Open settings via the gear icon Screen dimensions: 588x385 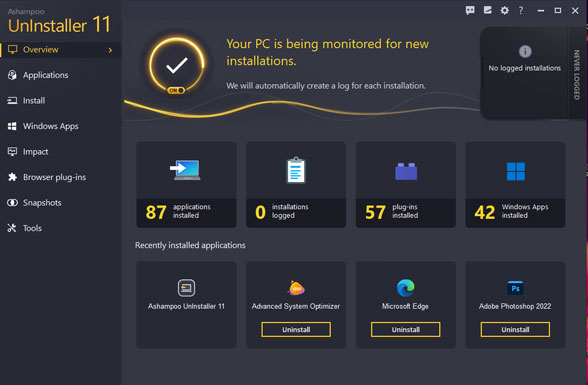tap(505, 10)
